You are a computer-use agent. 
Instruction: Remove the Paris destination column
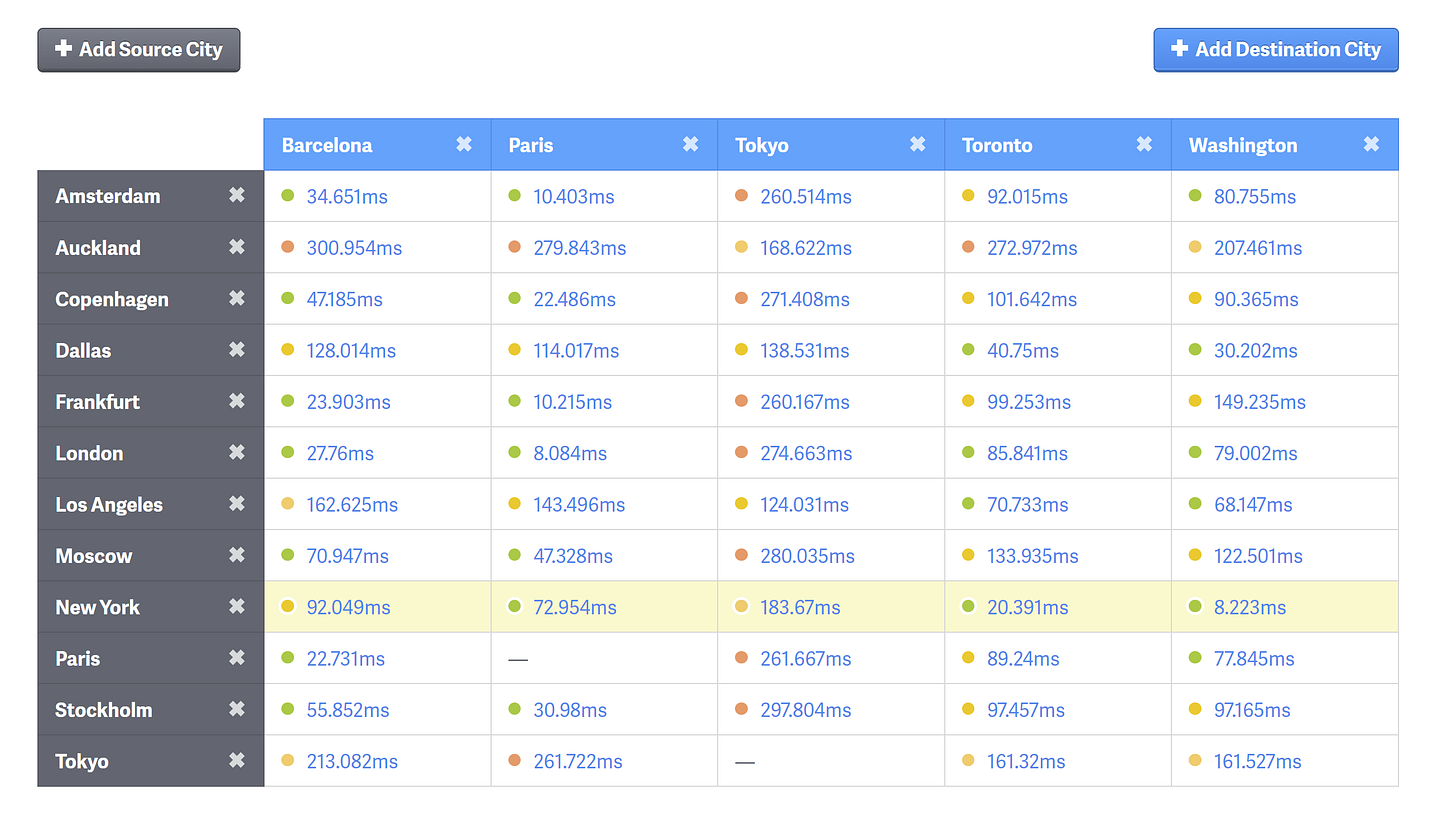(690, 144)
